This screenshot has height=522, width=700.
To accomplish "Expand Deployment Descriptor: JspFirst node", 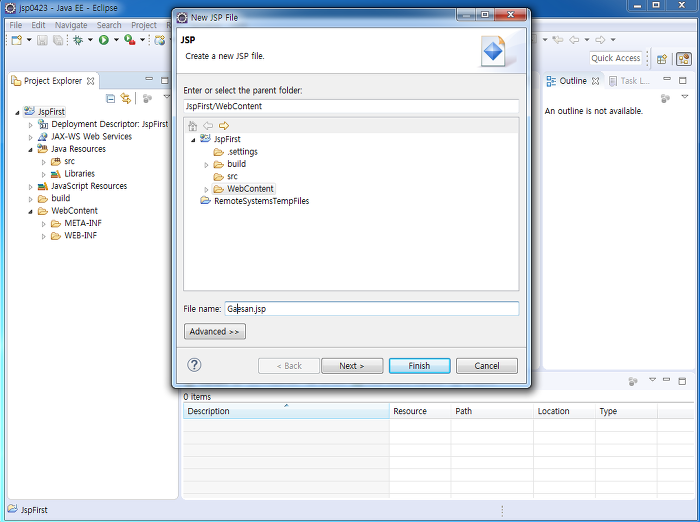I will pyautogui.click(x=30, y=125).
